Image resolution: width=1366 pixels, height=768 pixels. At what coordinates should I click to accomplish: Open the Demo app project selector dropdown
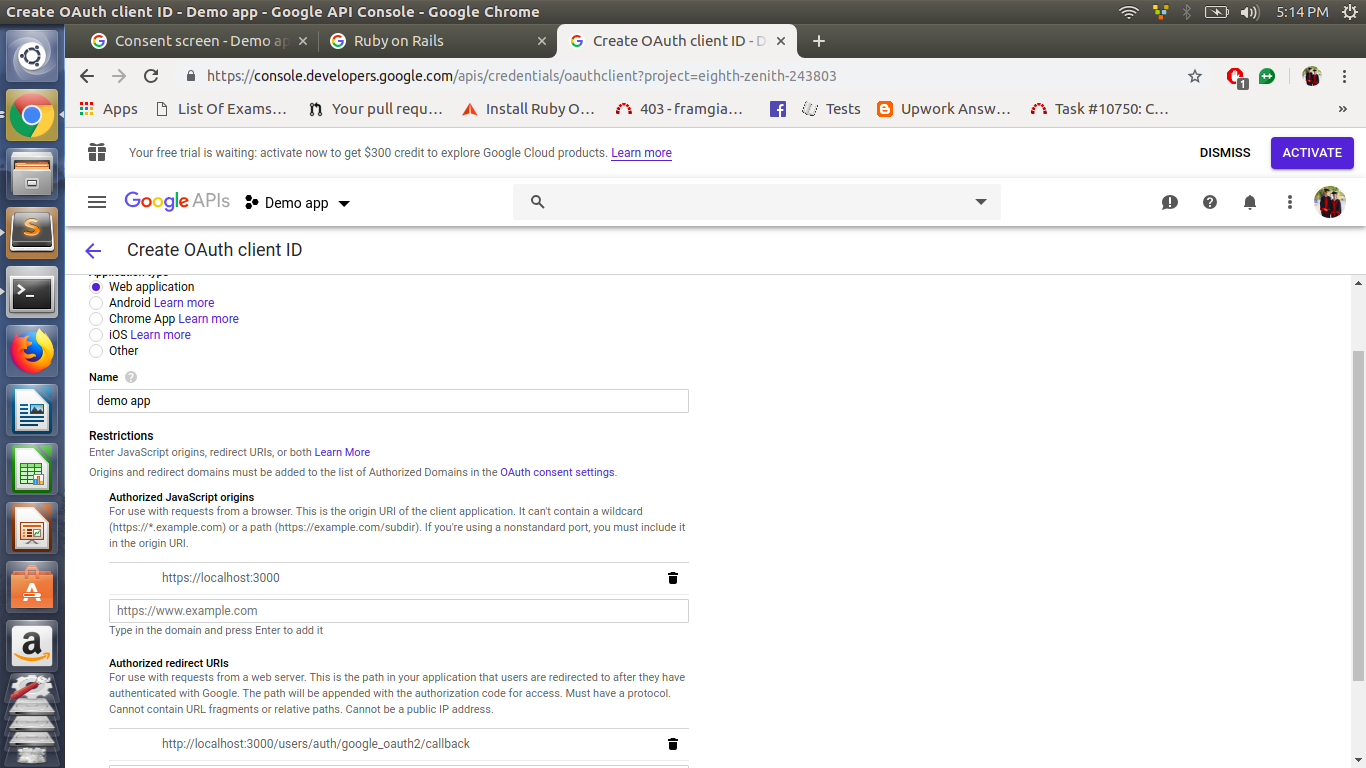(297, 203)
